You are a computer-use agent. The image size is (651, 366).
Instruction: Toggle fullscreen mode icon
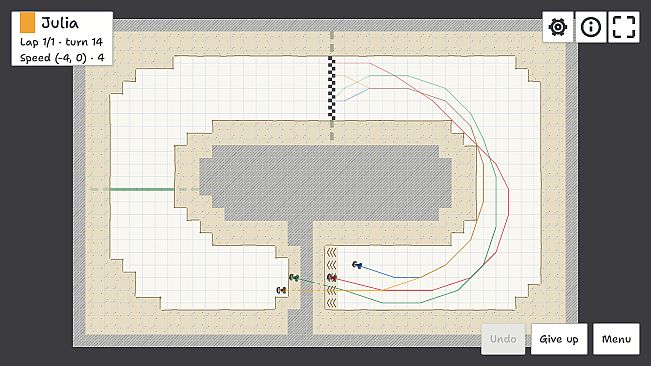[624, 27]
